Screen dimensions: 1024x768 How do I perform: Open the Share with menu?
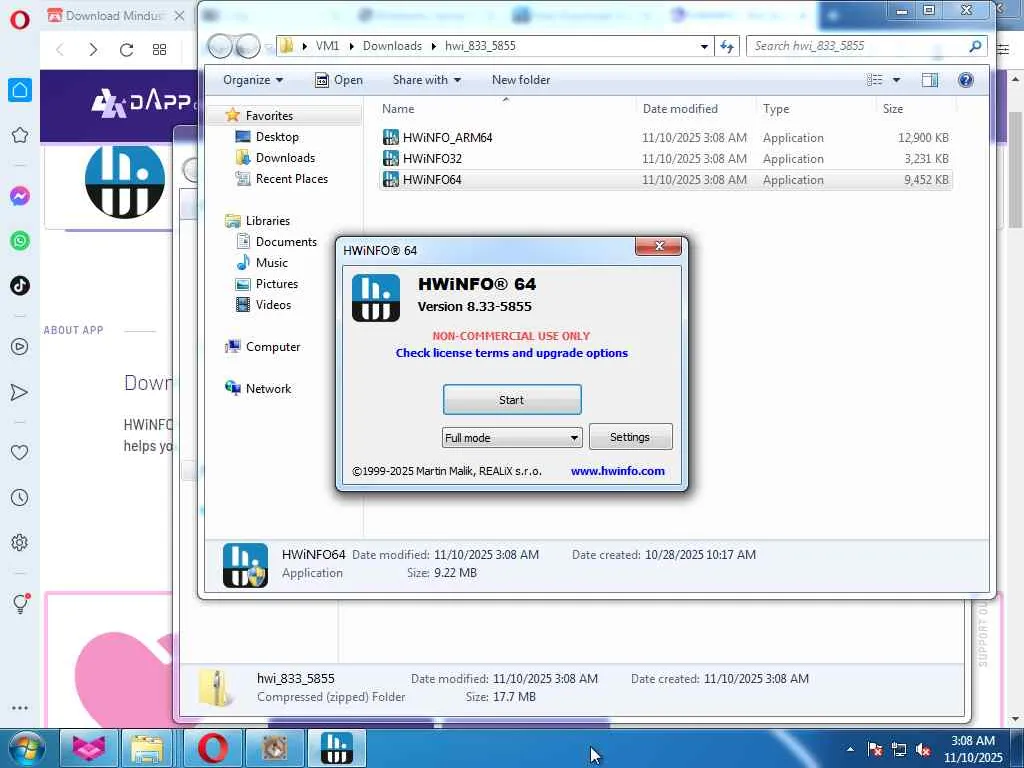(x=426, y=80)
